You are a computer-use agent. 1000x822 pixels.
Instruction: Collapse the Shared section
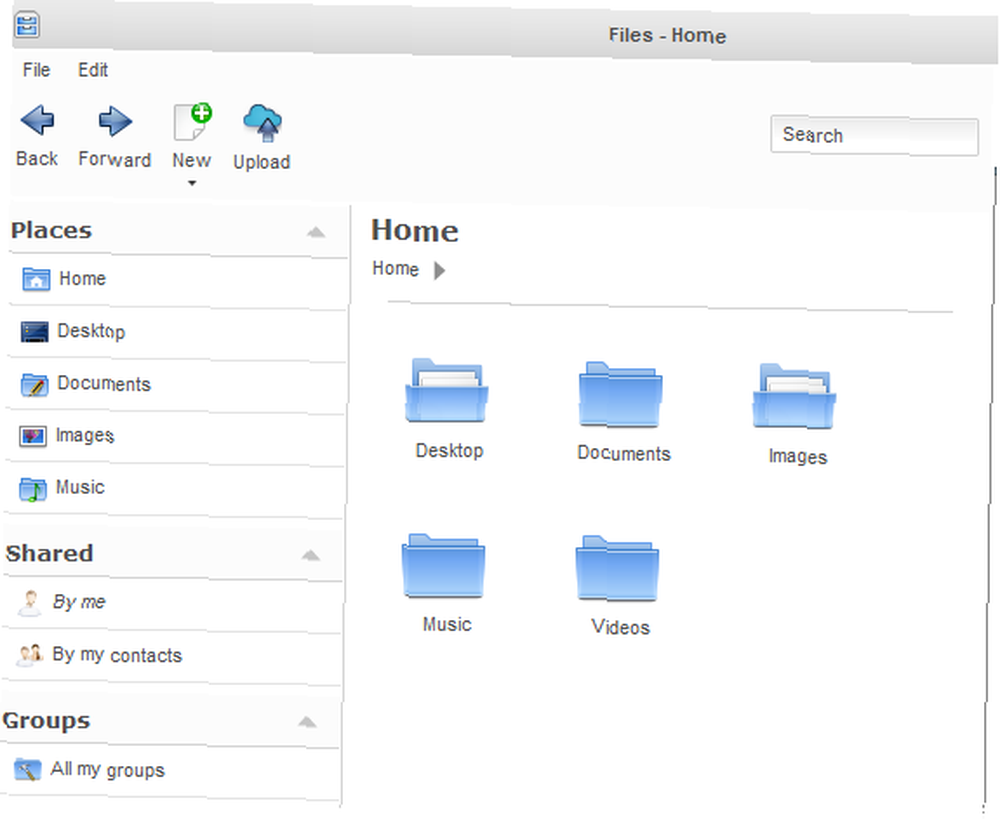tap(311, 555)
